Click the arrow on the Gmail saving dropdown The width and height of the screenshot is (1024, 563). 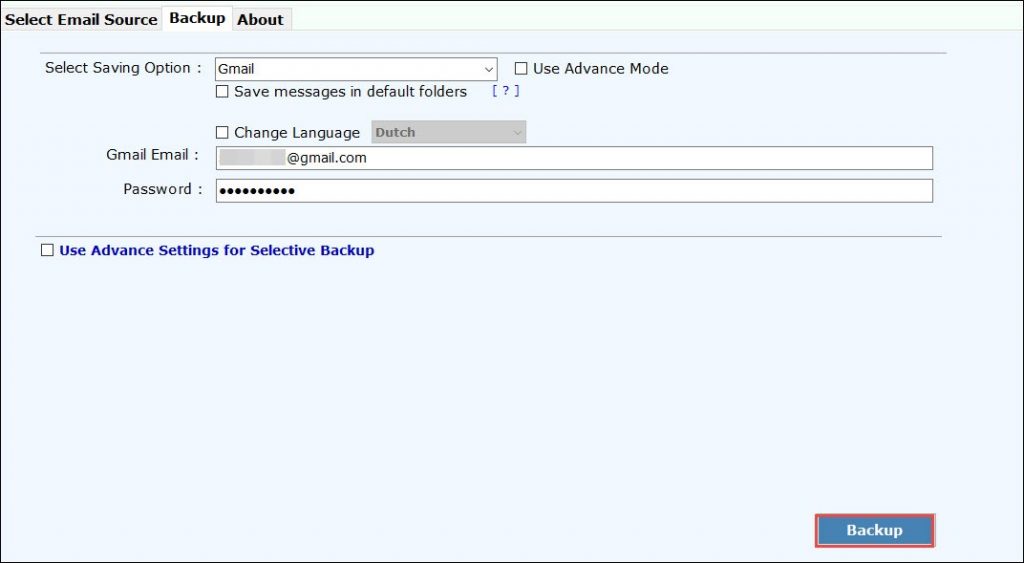[488, 70]
